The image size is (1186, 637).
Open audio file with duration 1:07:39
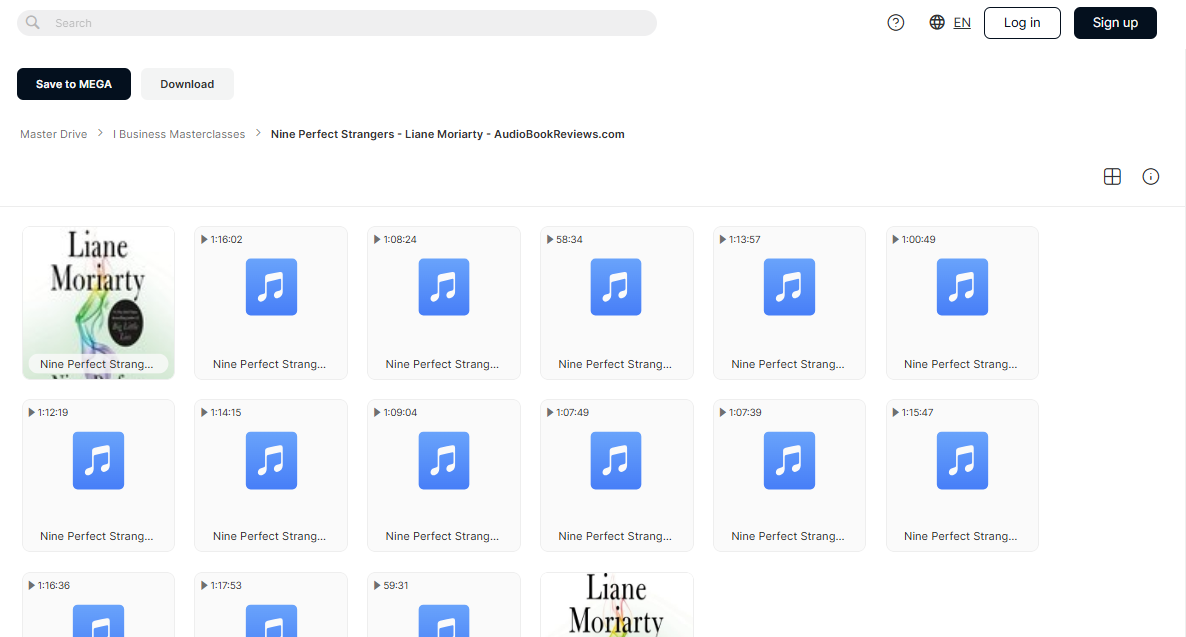[x=789, y=475]
